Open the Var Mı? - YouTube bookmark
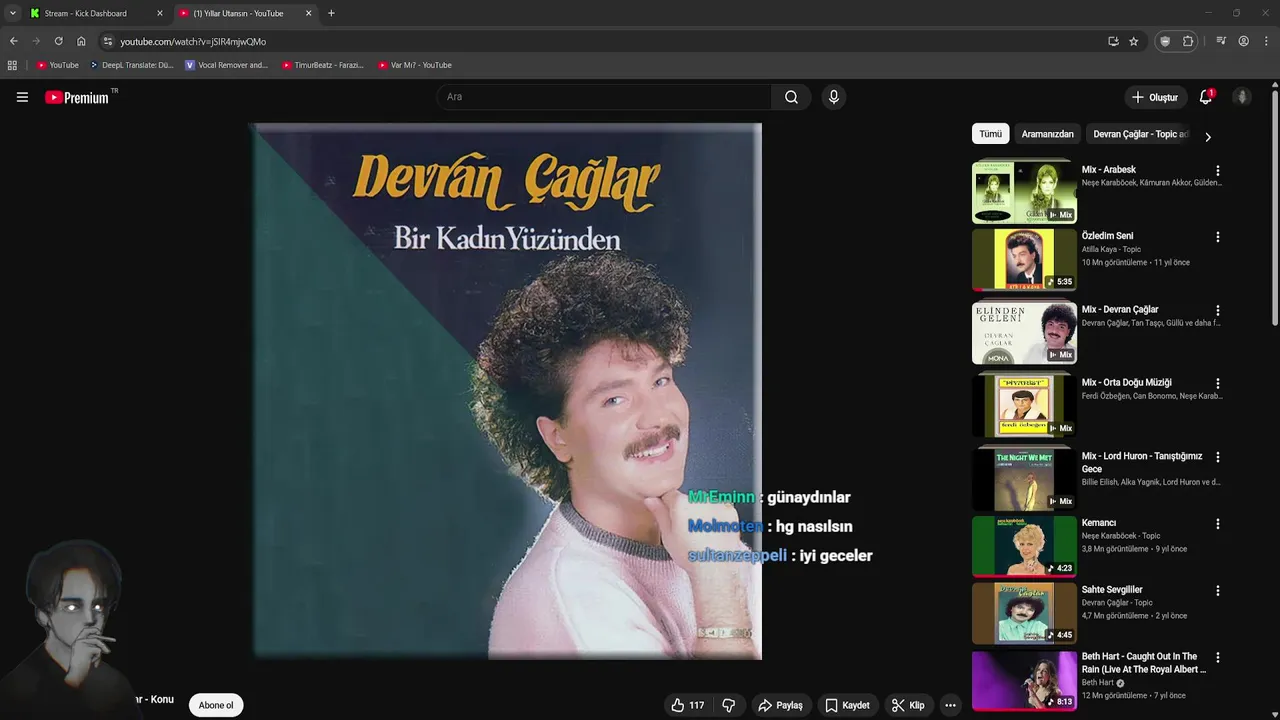This screenshot has height=720, width=1280. pyautogui.click(x=415, y=65)
